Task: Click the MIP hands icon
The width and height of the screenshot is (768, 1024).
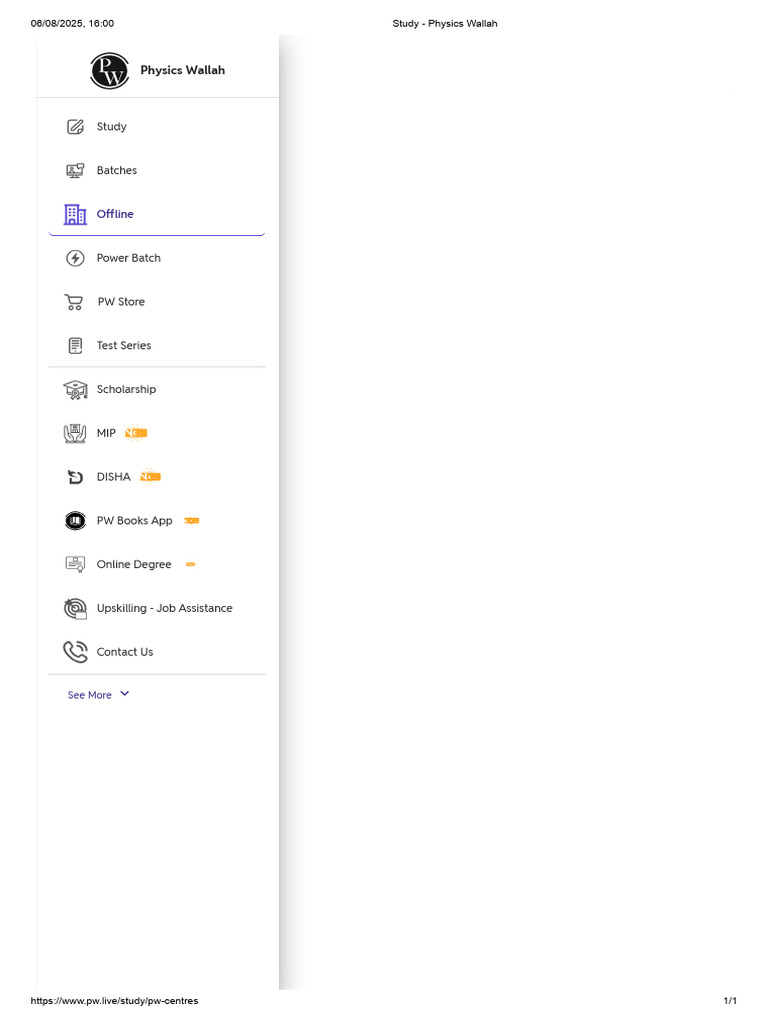Action: (75, 433)
